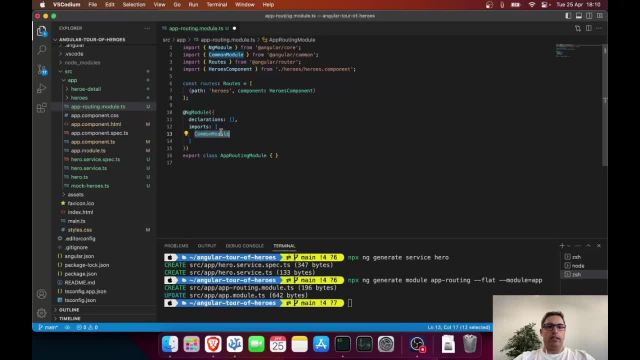Image resolution: width=640 pixels, height=360 pixels.
Task: Toggle the bottom panel layout button
Action: pyautogui.click(x=579, y=16)
